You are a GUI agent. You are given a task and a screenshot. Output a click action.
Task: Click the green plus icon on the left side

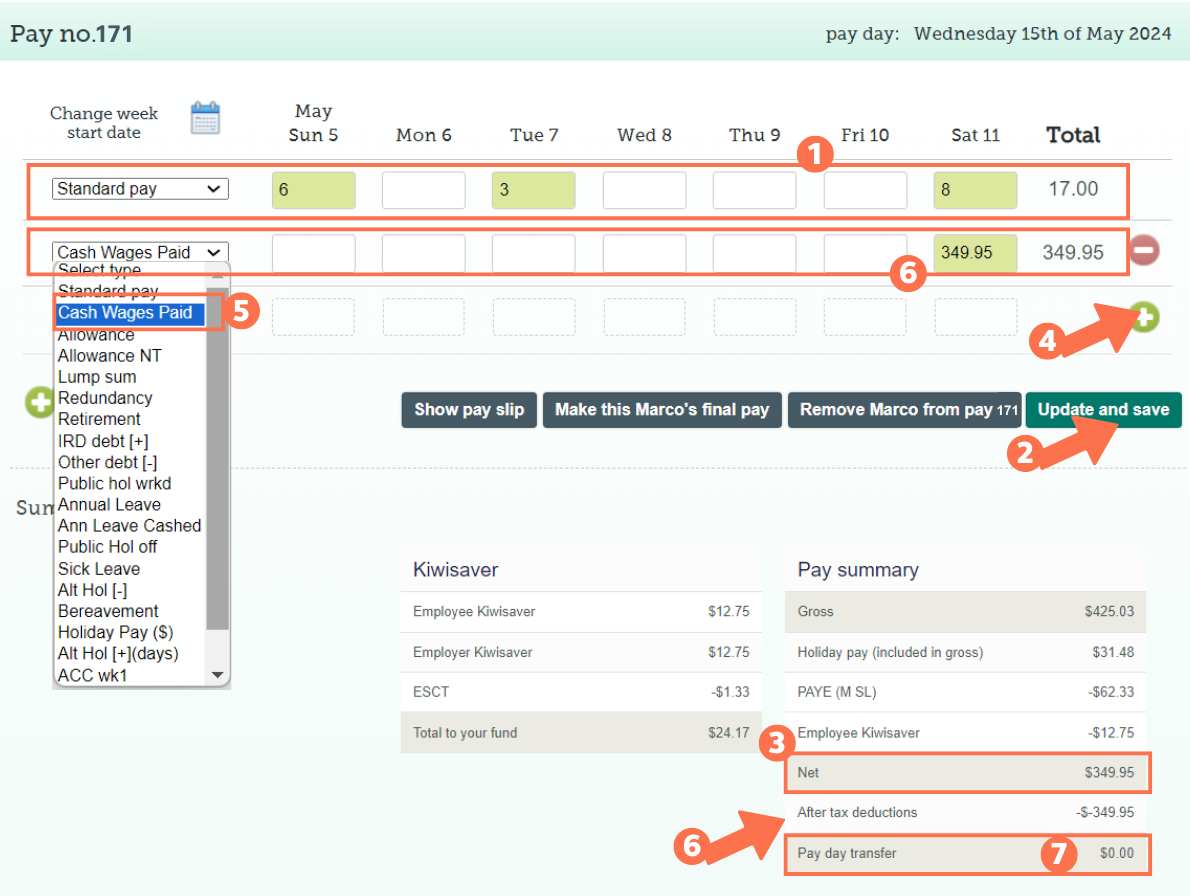[x=39, y=403]
